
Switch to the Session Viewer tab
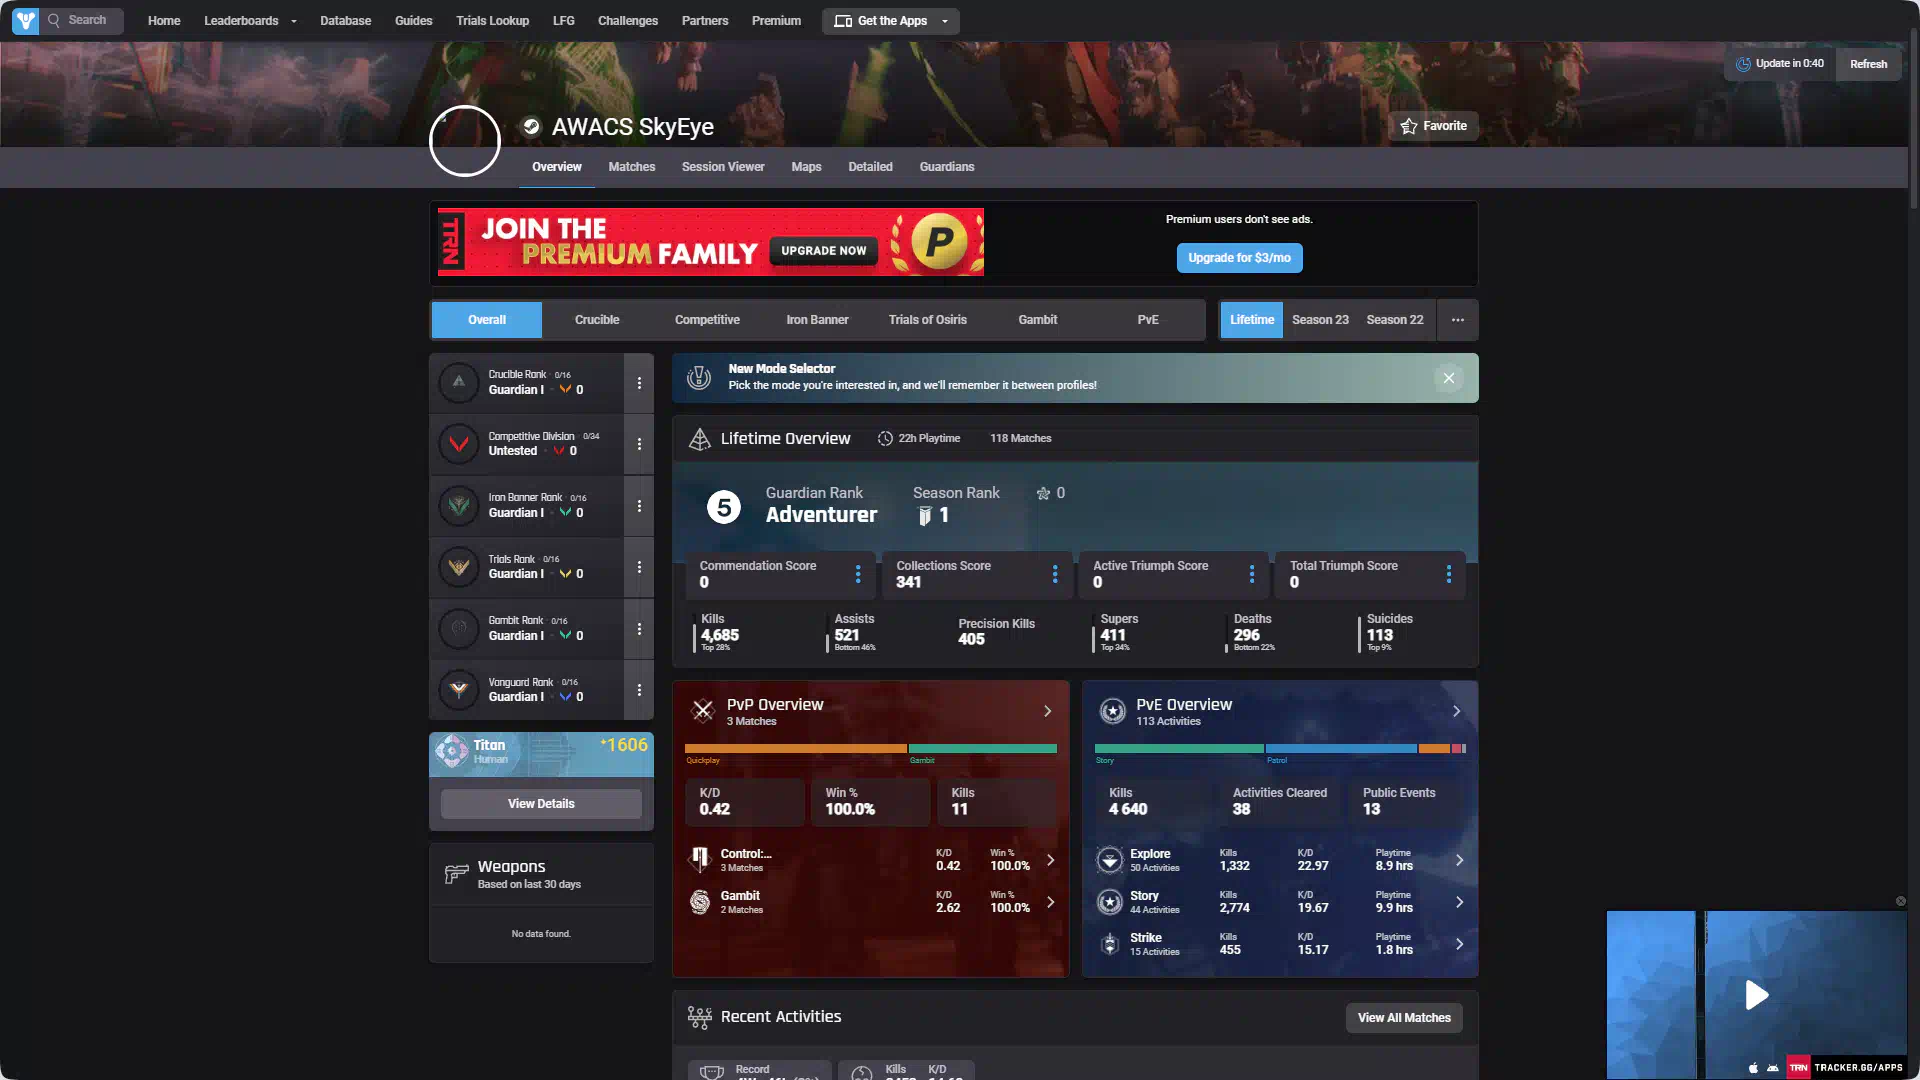click(x=723, y=167)
